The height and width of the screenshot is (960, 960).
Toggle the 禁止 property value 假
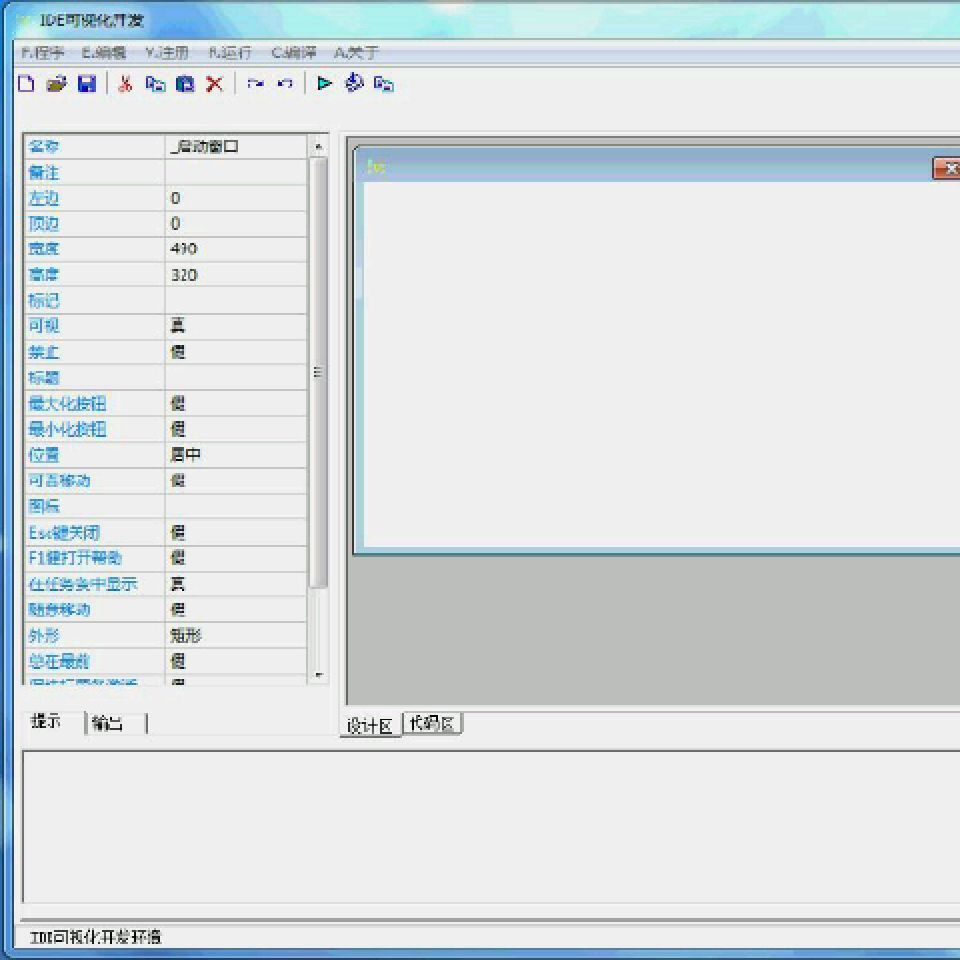pos(236,352)
